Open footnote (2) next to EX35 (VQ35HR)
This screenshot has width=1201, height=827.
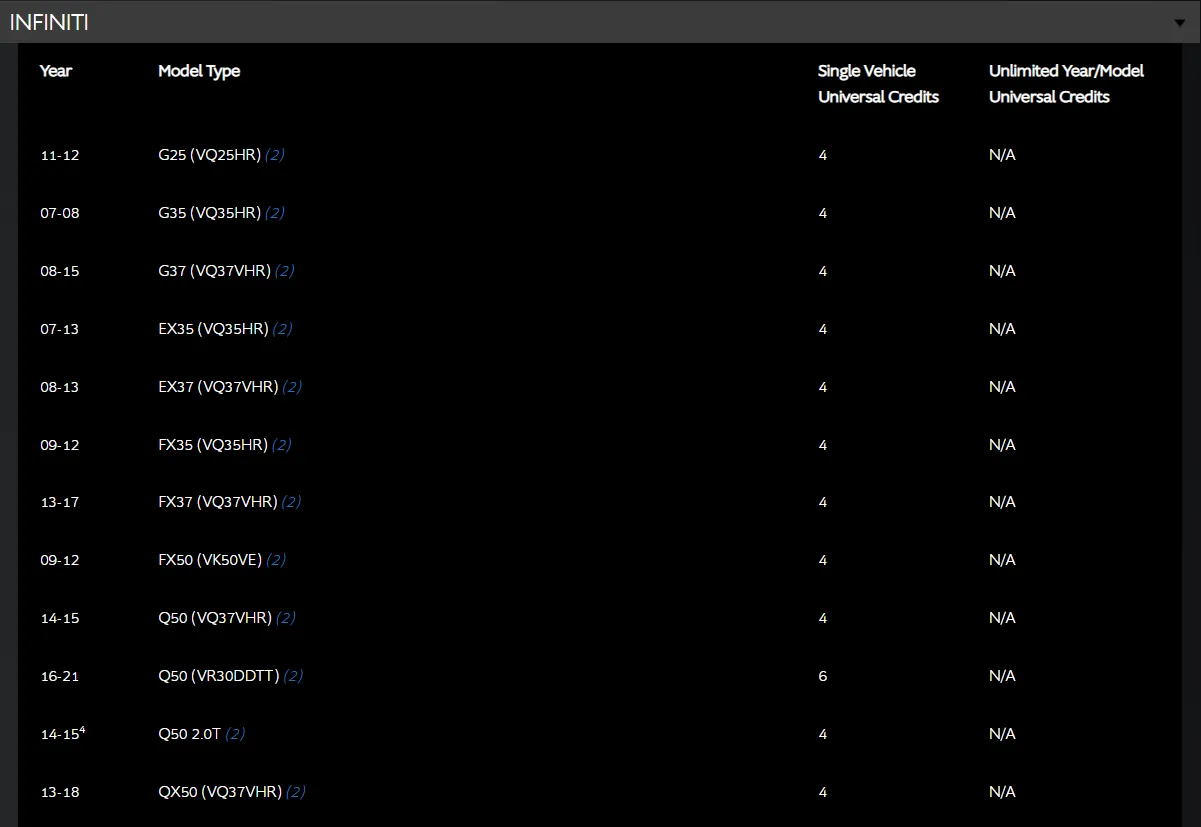[282, 329]
